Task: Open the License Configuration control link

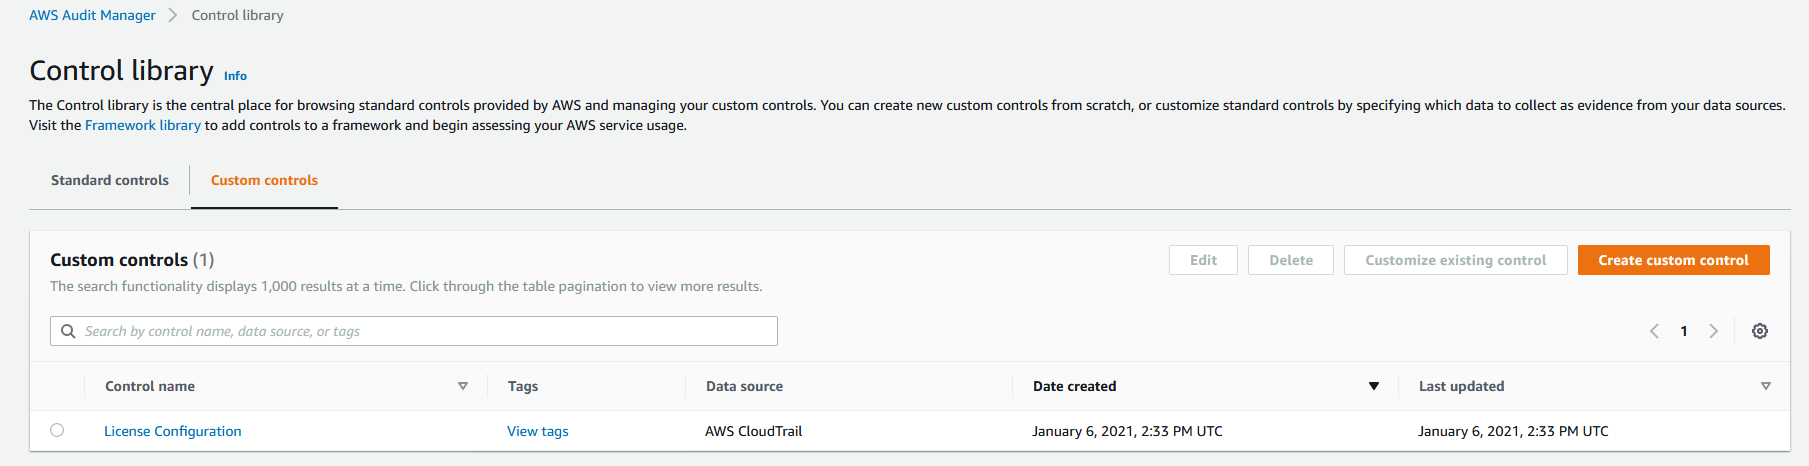Action: [x=173, y=431]
